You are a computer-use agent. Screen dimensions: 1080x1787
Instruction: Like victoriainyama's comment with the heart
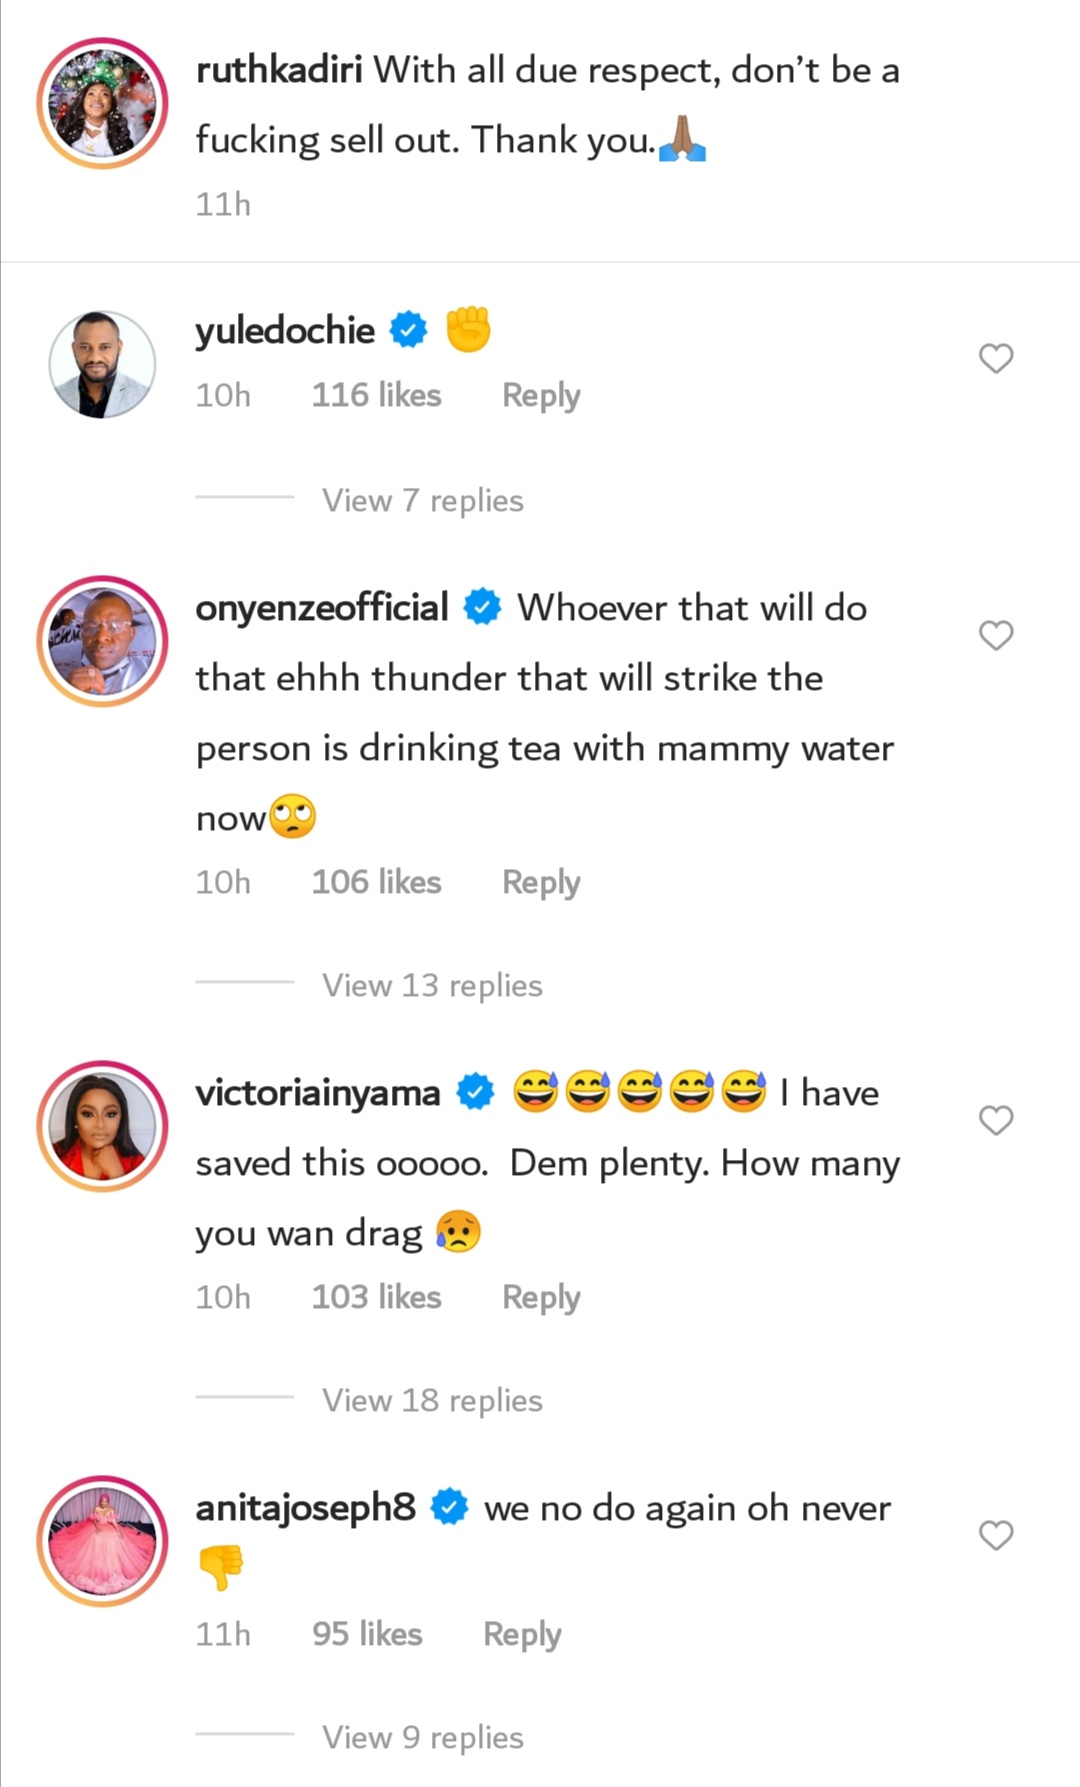click(x=995, y=1120)
